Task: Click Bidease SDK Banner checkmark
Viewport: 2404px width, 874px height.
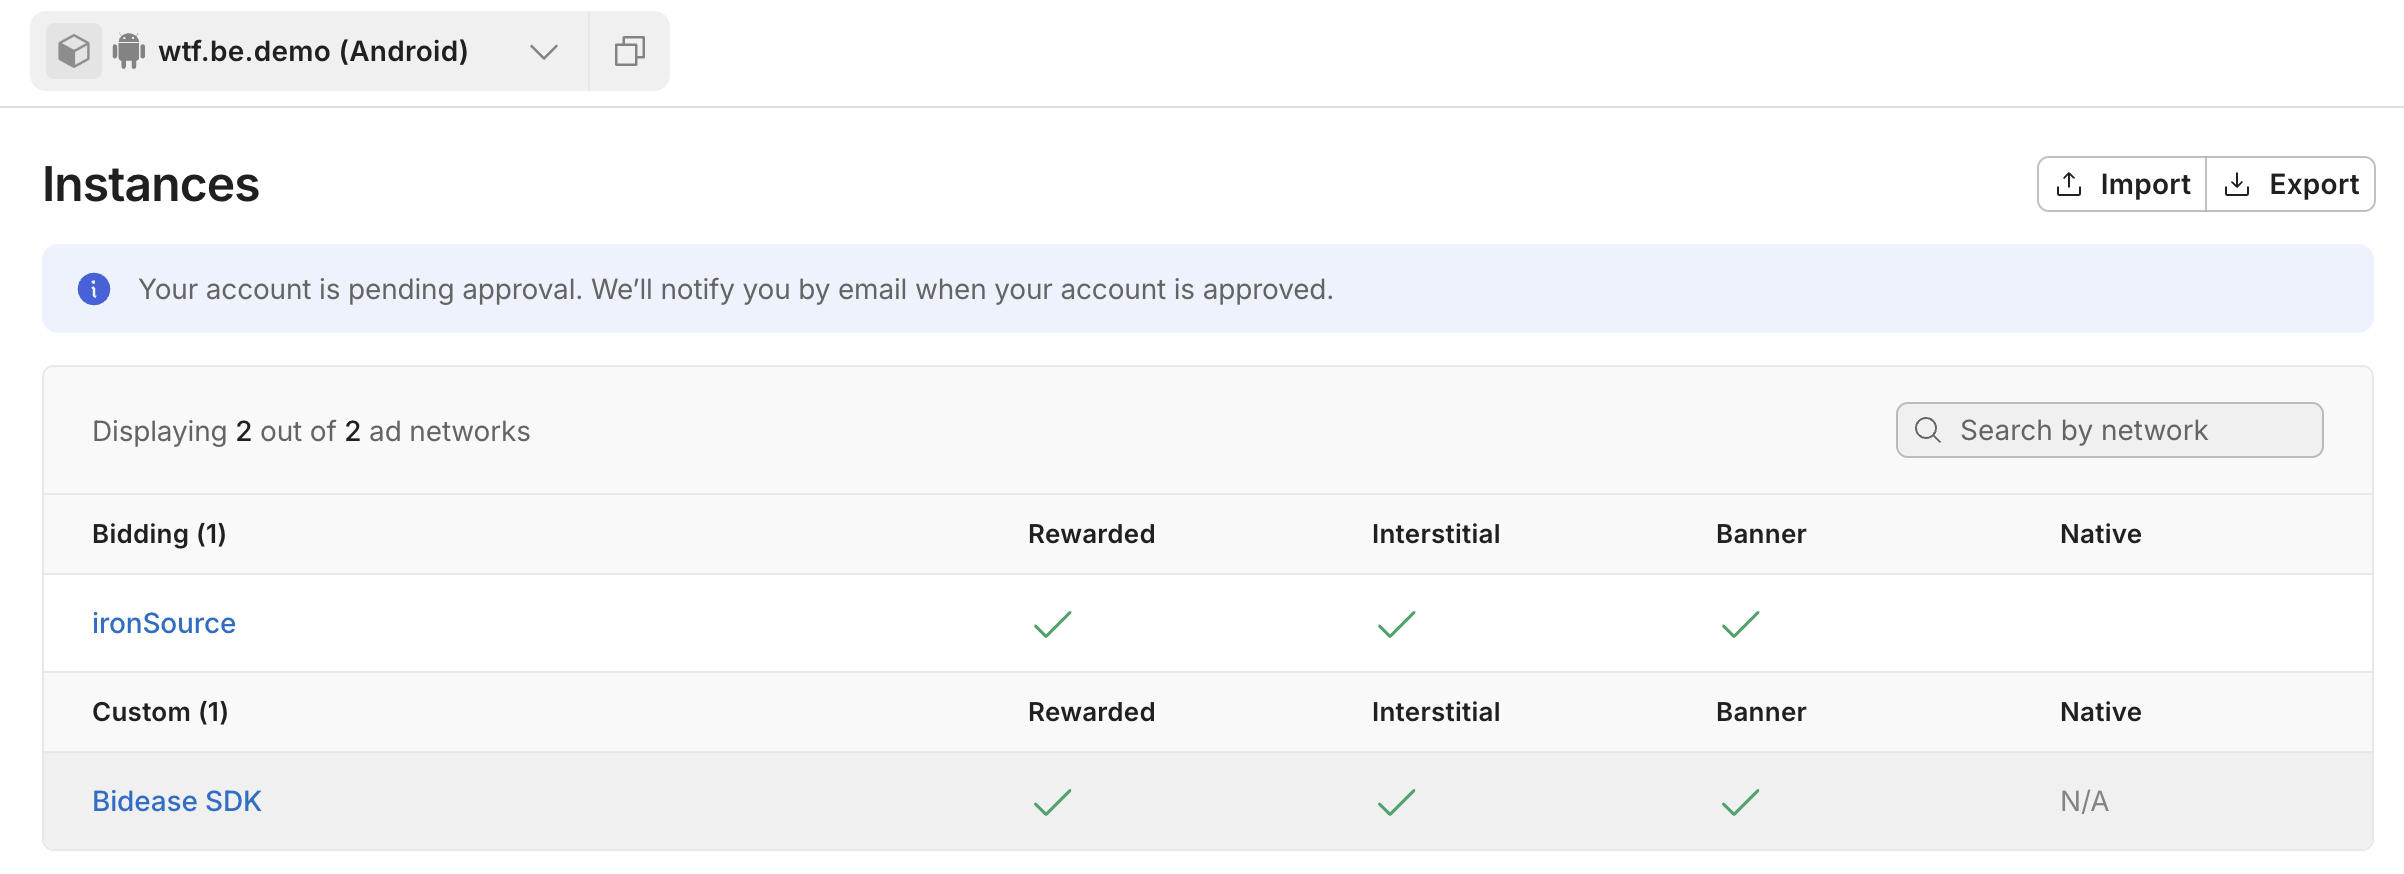Action: 1740,802
